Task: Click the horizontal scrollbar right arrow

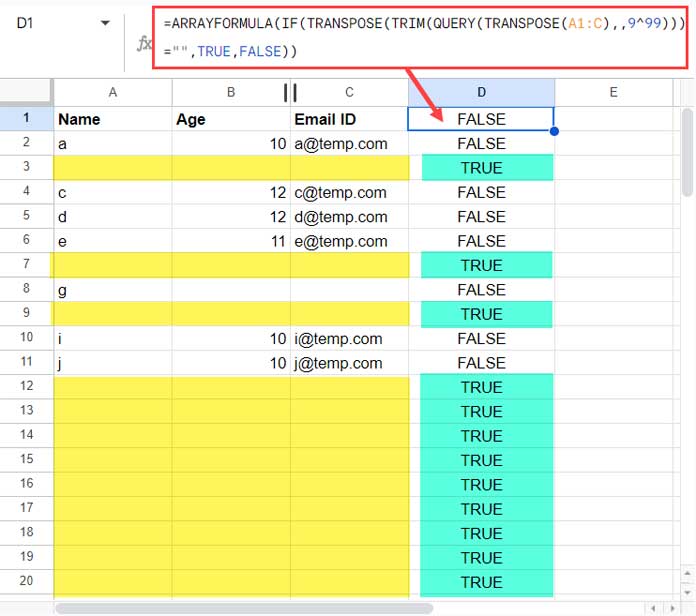Action: pos(672,608)
